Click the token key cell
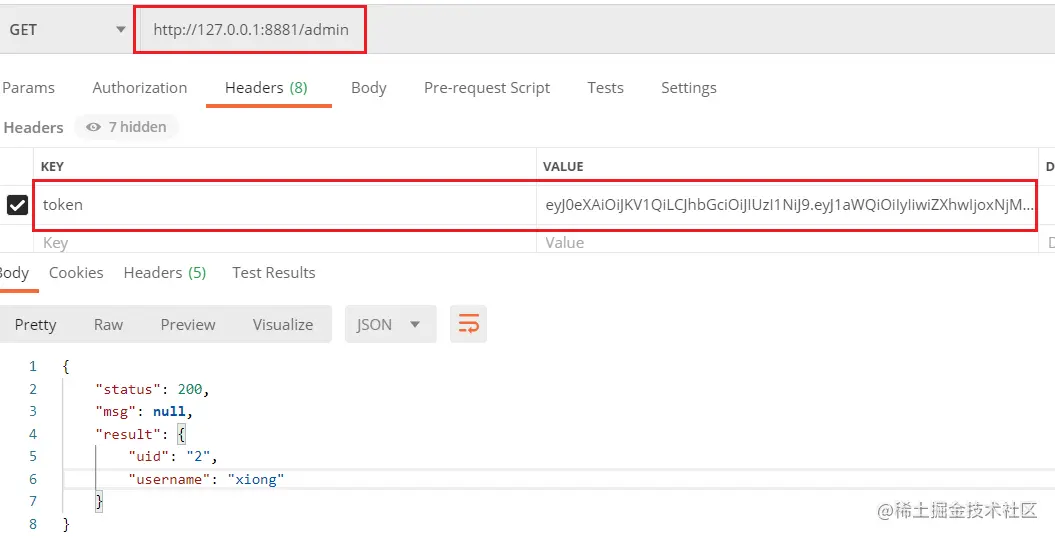This screenshot has height=538, width=1055. 285,204
